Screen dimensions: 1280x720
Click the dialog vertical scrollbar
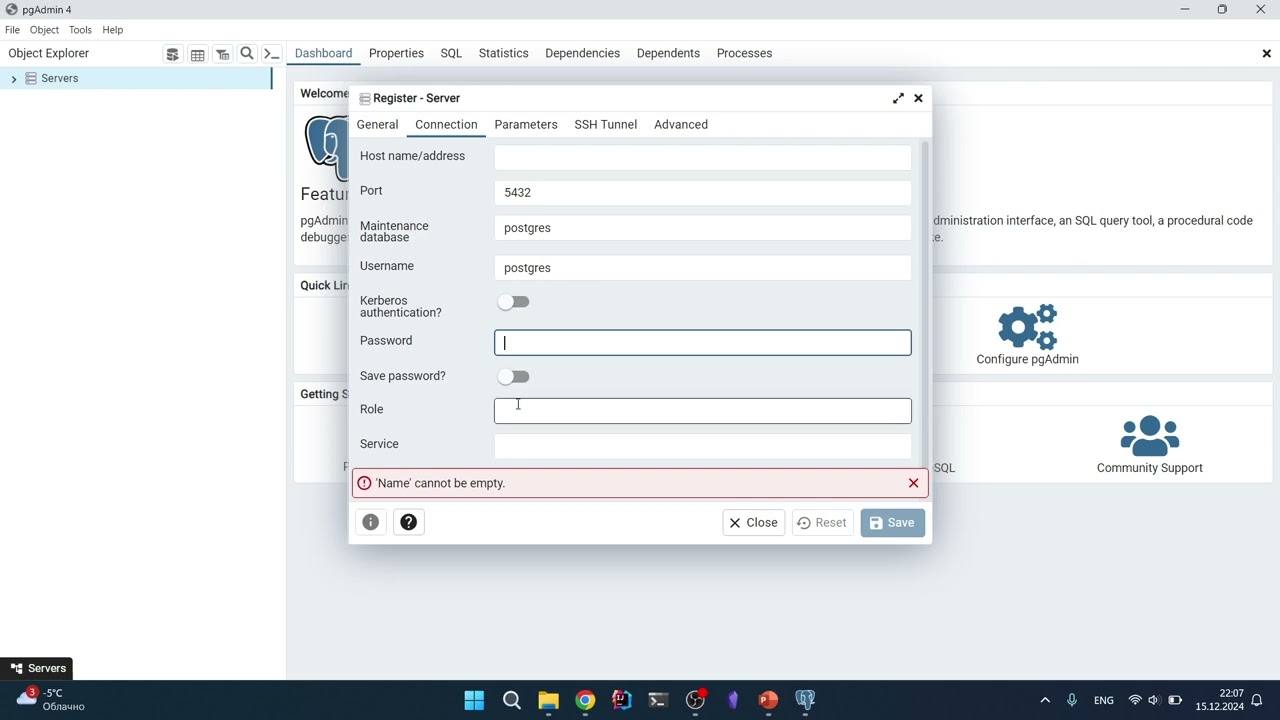coord(925,303)
